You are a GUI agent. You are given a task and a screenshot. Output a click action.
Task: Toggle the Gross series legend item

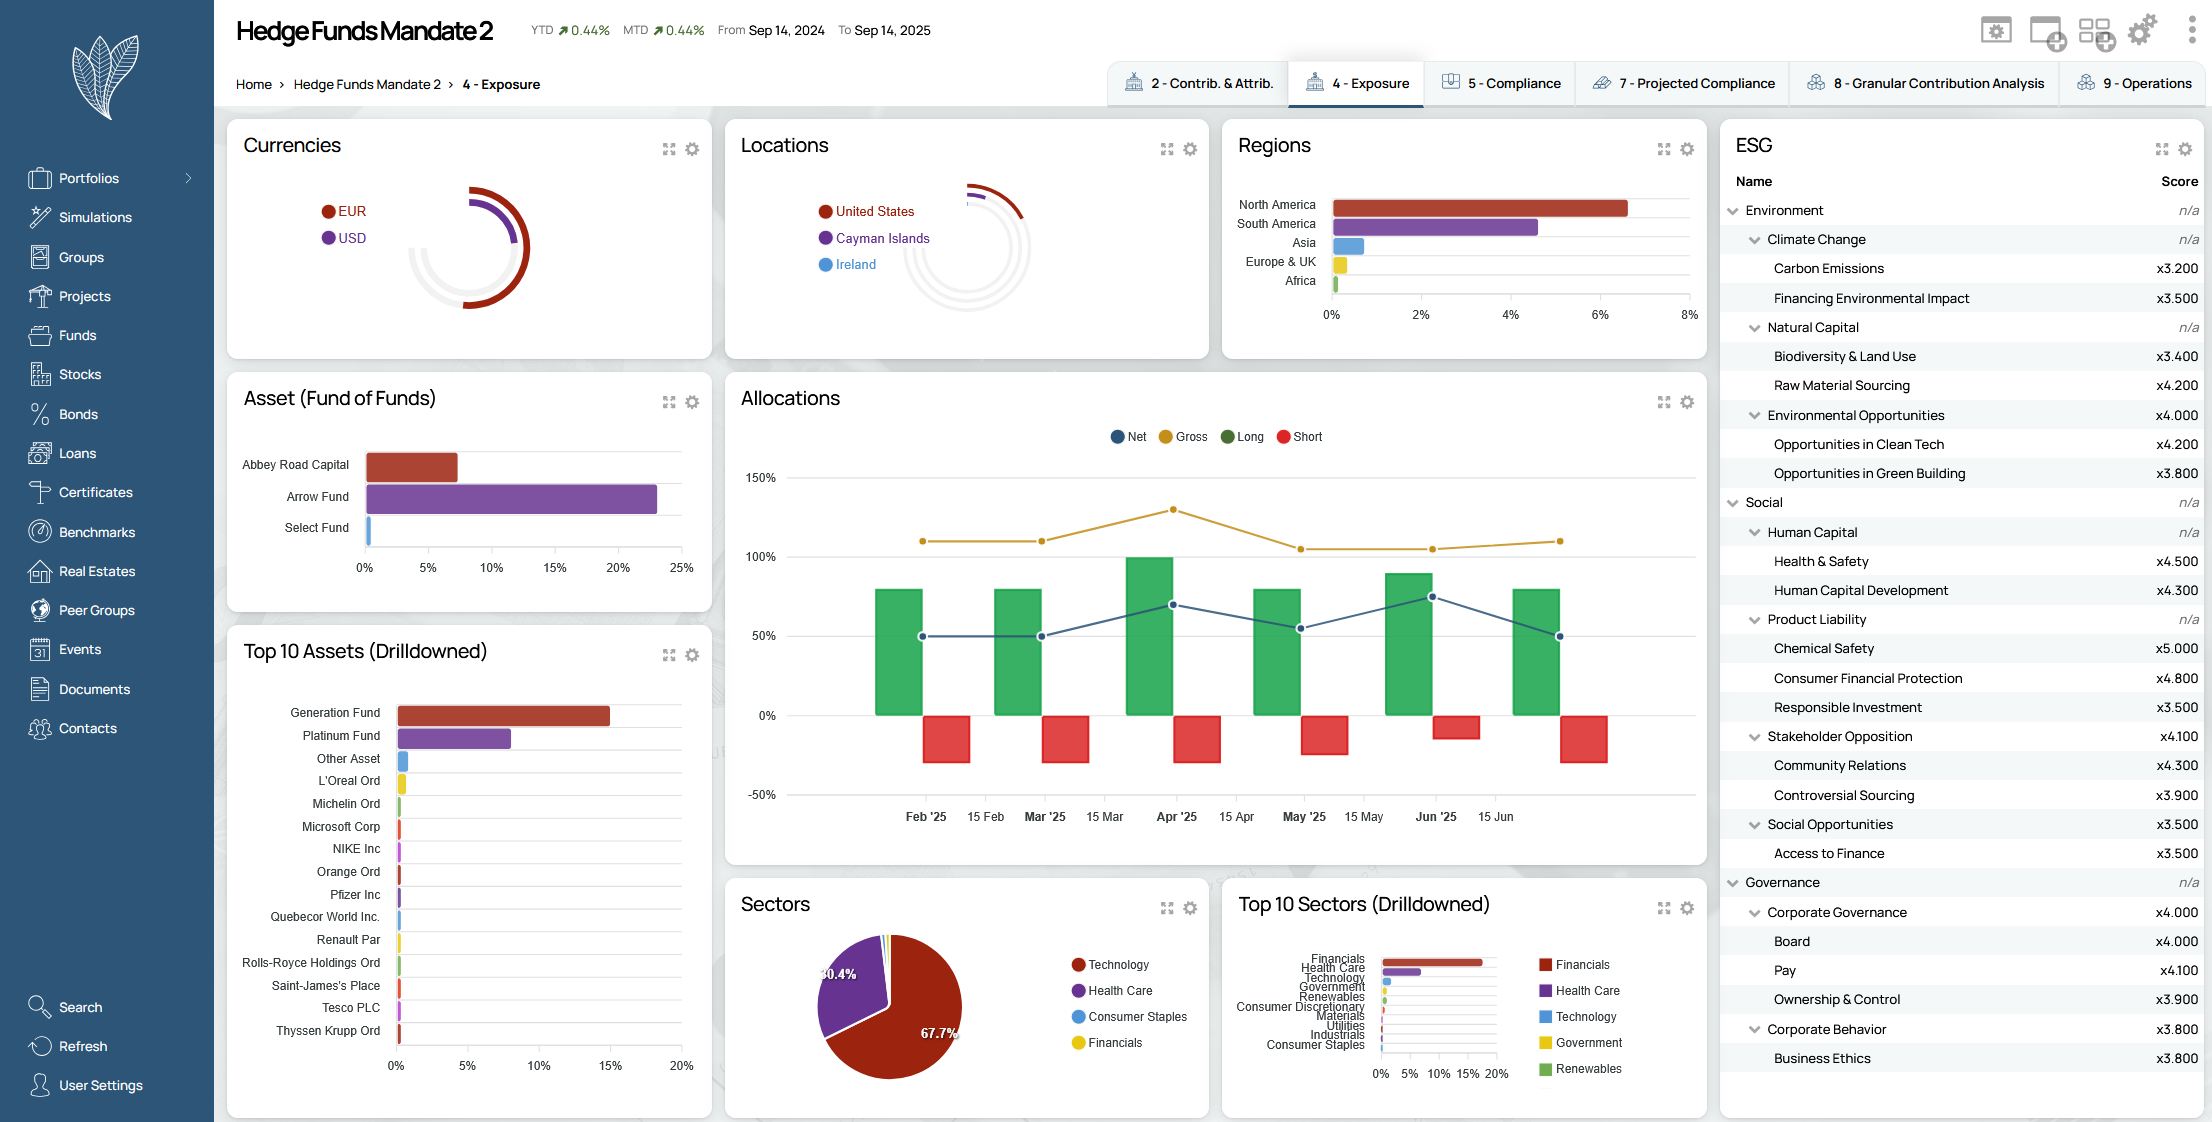(x=1183, y=437)
